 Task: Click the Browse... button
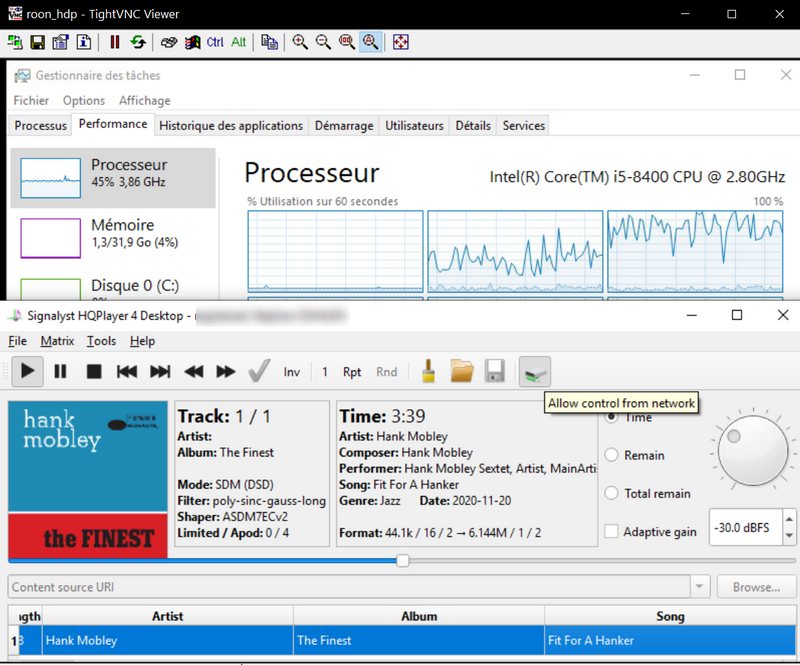[756, 587]
